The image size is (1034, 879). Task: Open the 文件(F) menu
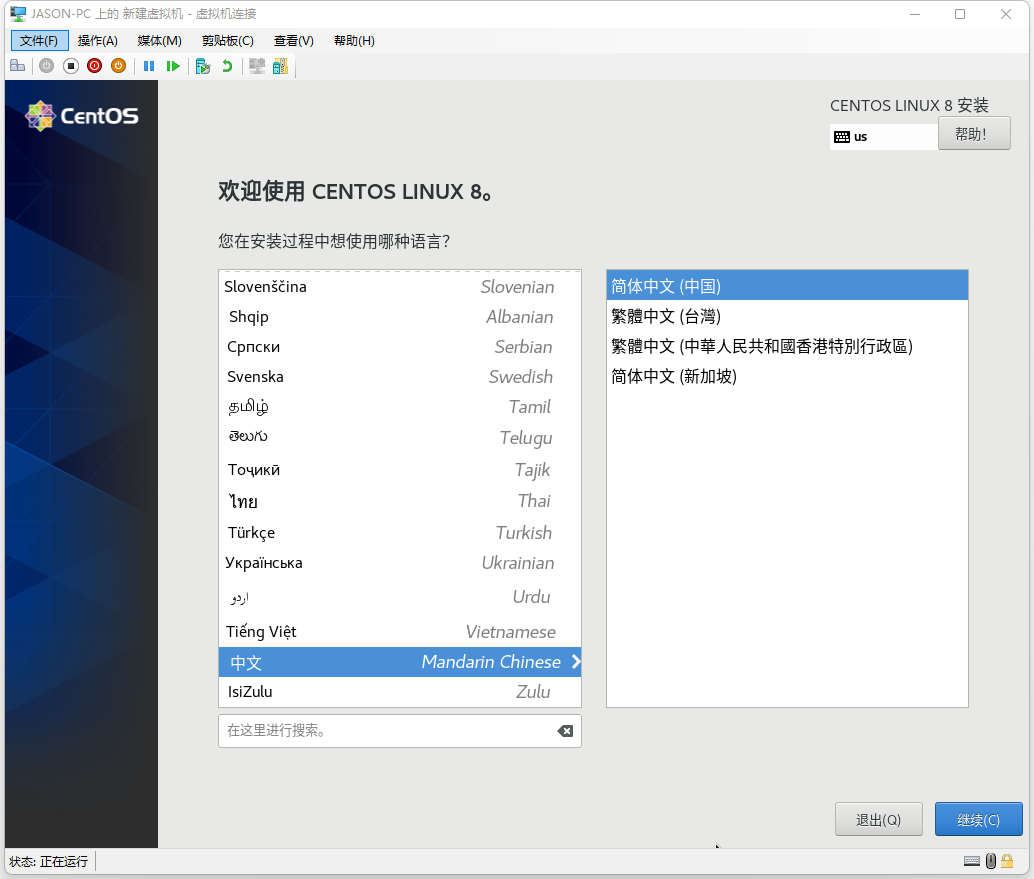click(x=39, y=40)
